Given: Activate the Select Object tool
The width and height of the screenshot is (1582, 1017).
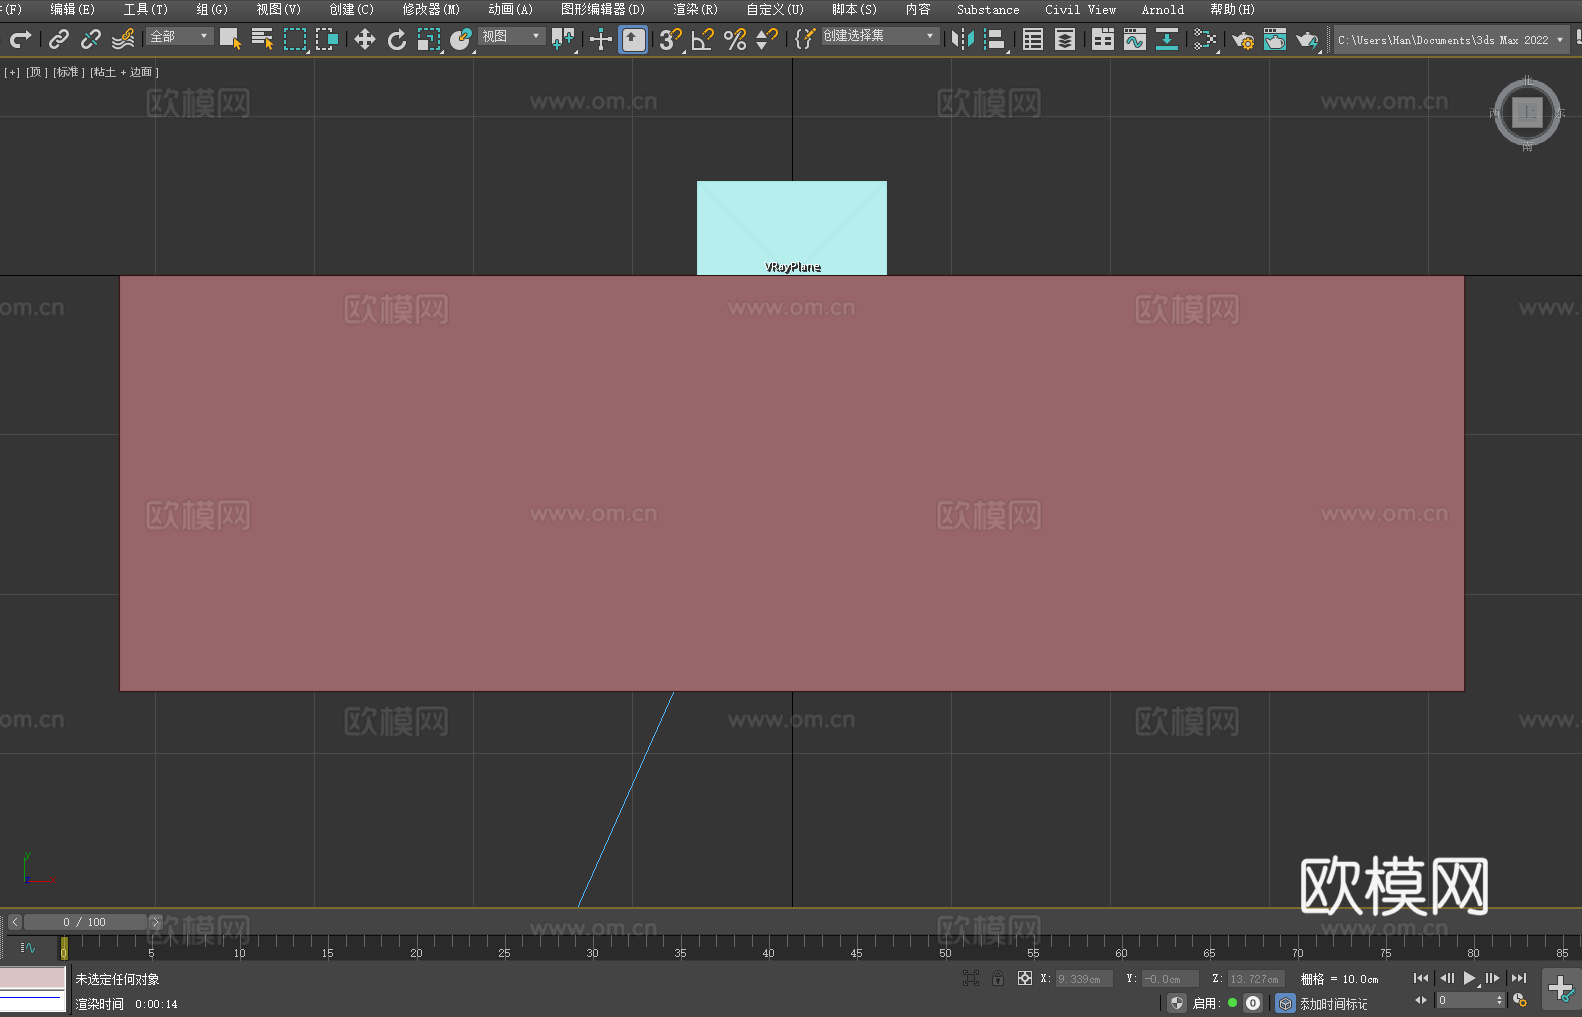Looking at the screenshot, I should click(230, 39).
